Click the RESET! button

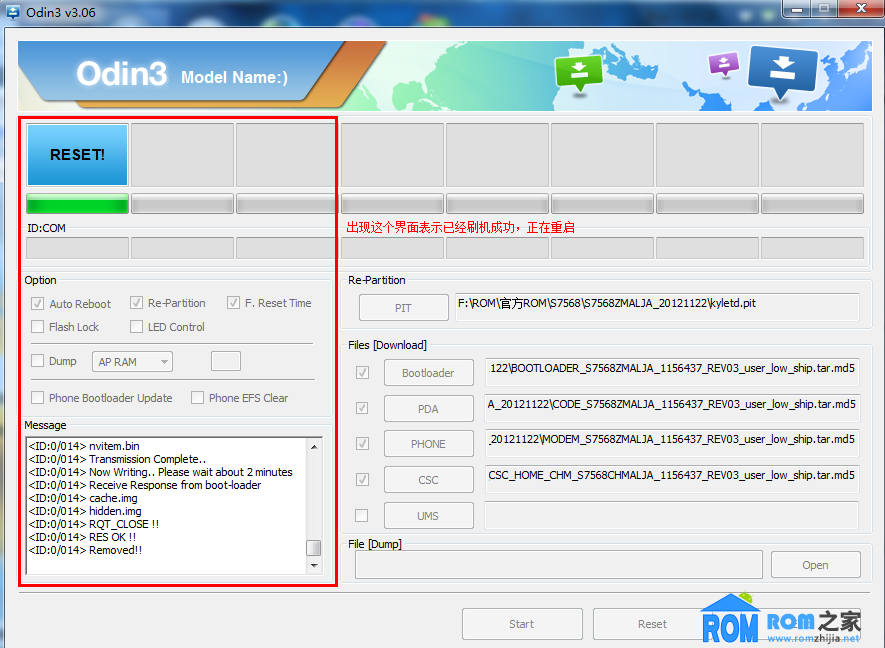coord(77,155)
